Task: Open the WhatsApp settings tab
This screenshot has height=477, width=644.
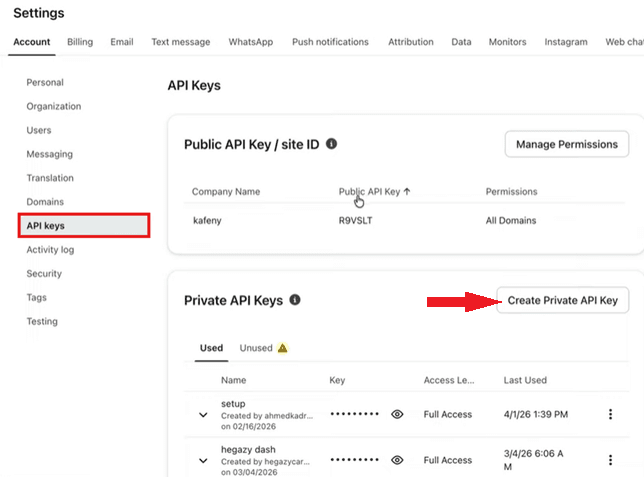Action: (250, 42)
